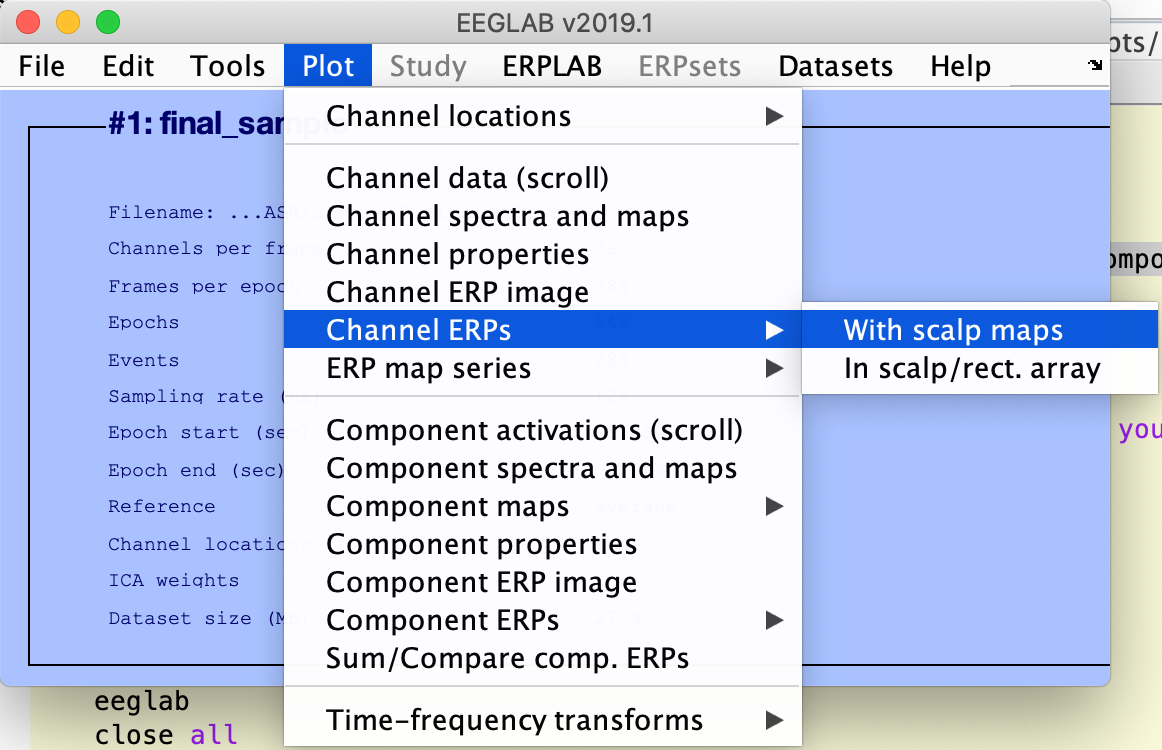Click the dataset title '#1: final_sam'
This screenshot has height=750, width=1162.
point(196,123)
